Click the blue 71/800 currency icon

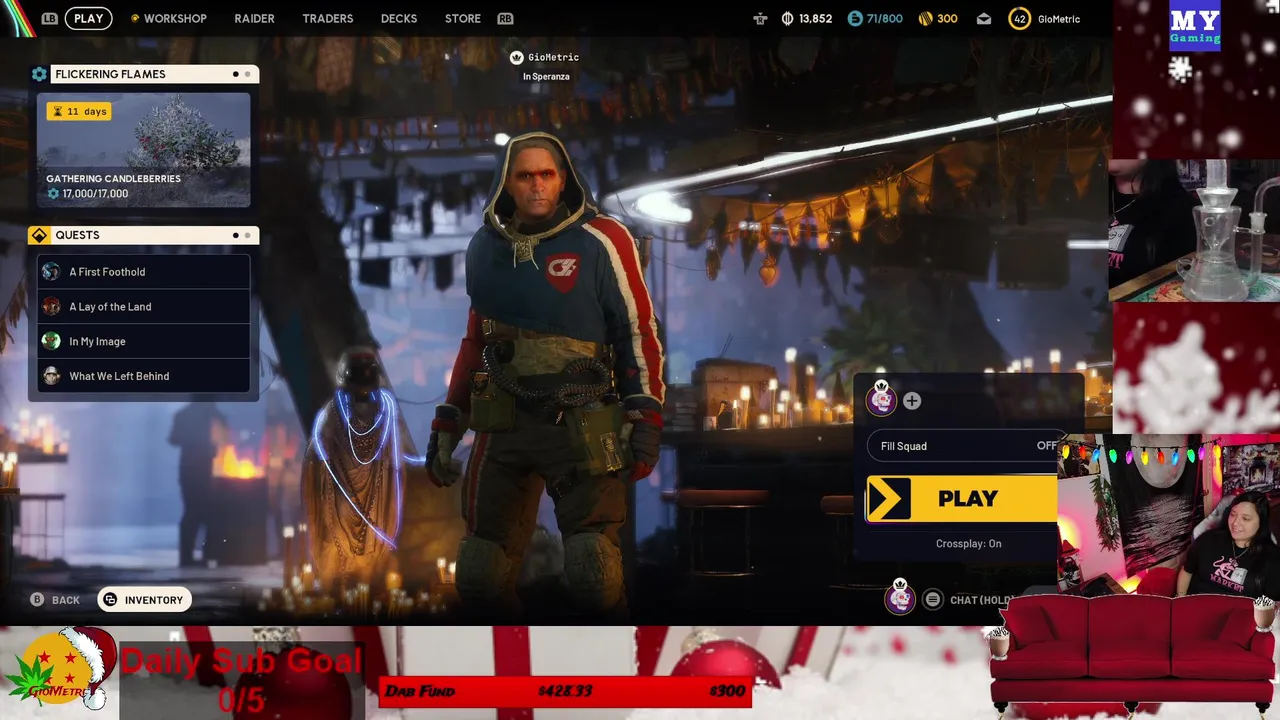point(854,18)
